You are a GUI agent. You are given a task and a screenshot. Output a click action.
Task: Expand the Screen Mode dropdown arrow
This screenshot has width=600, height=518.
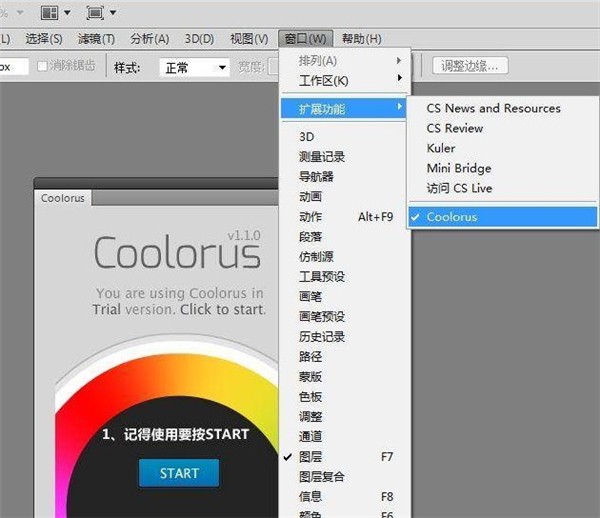[113, 13]
